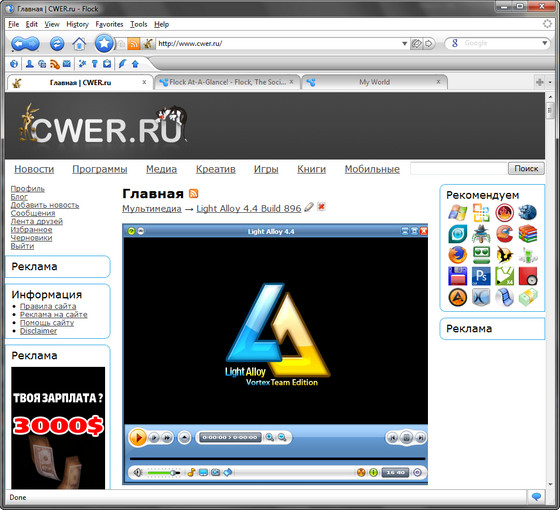Open the Help menu
Screen dimensions: 560x510
tap(161, 24)
